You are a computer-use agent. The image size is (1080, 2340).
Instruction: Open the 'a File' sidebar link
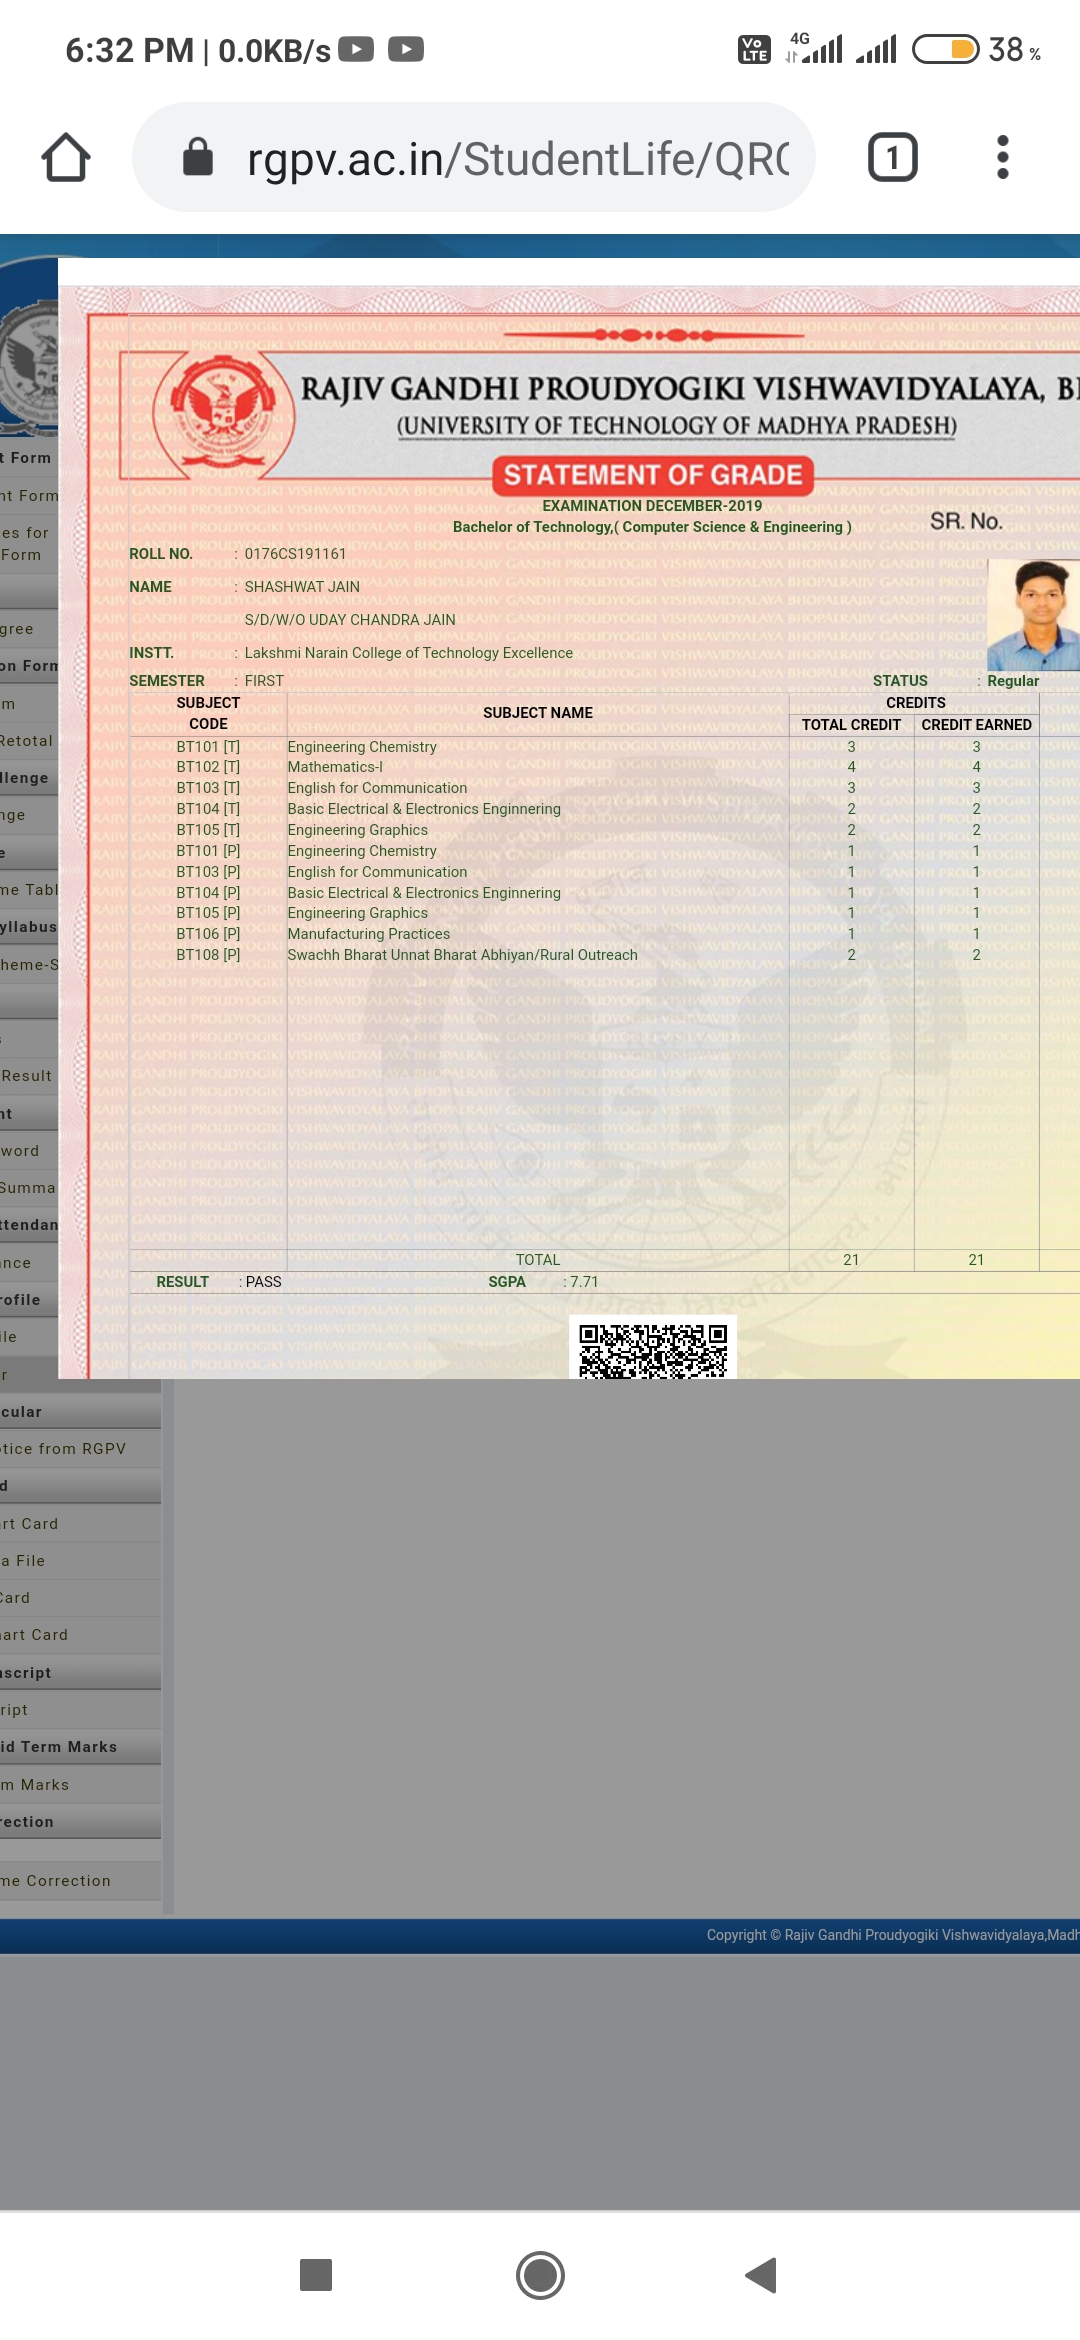point(80,1561)
